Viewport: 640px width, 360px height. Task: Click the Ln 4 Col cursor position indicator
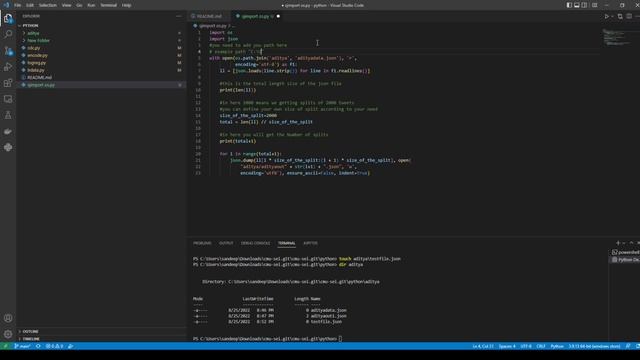pos(483,346)
